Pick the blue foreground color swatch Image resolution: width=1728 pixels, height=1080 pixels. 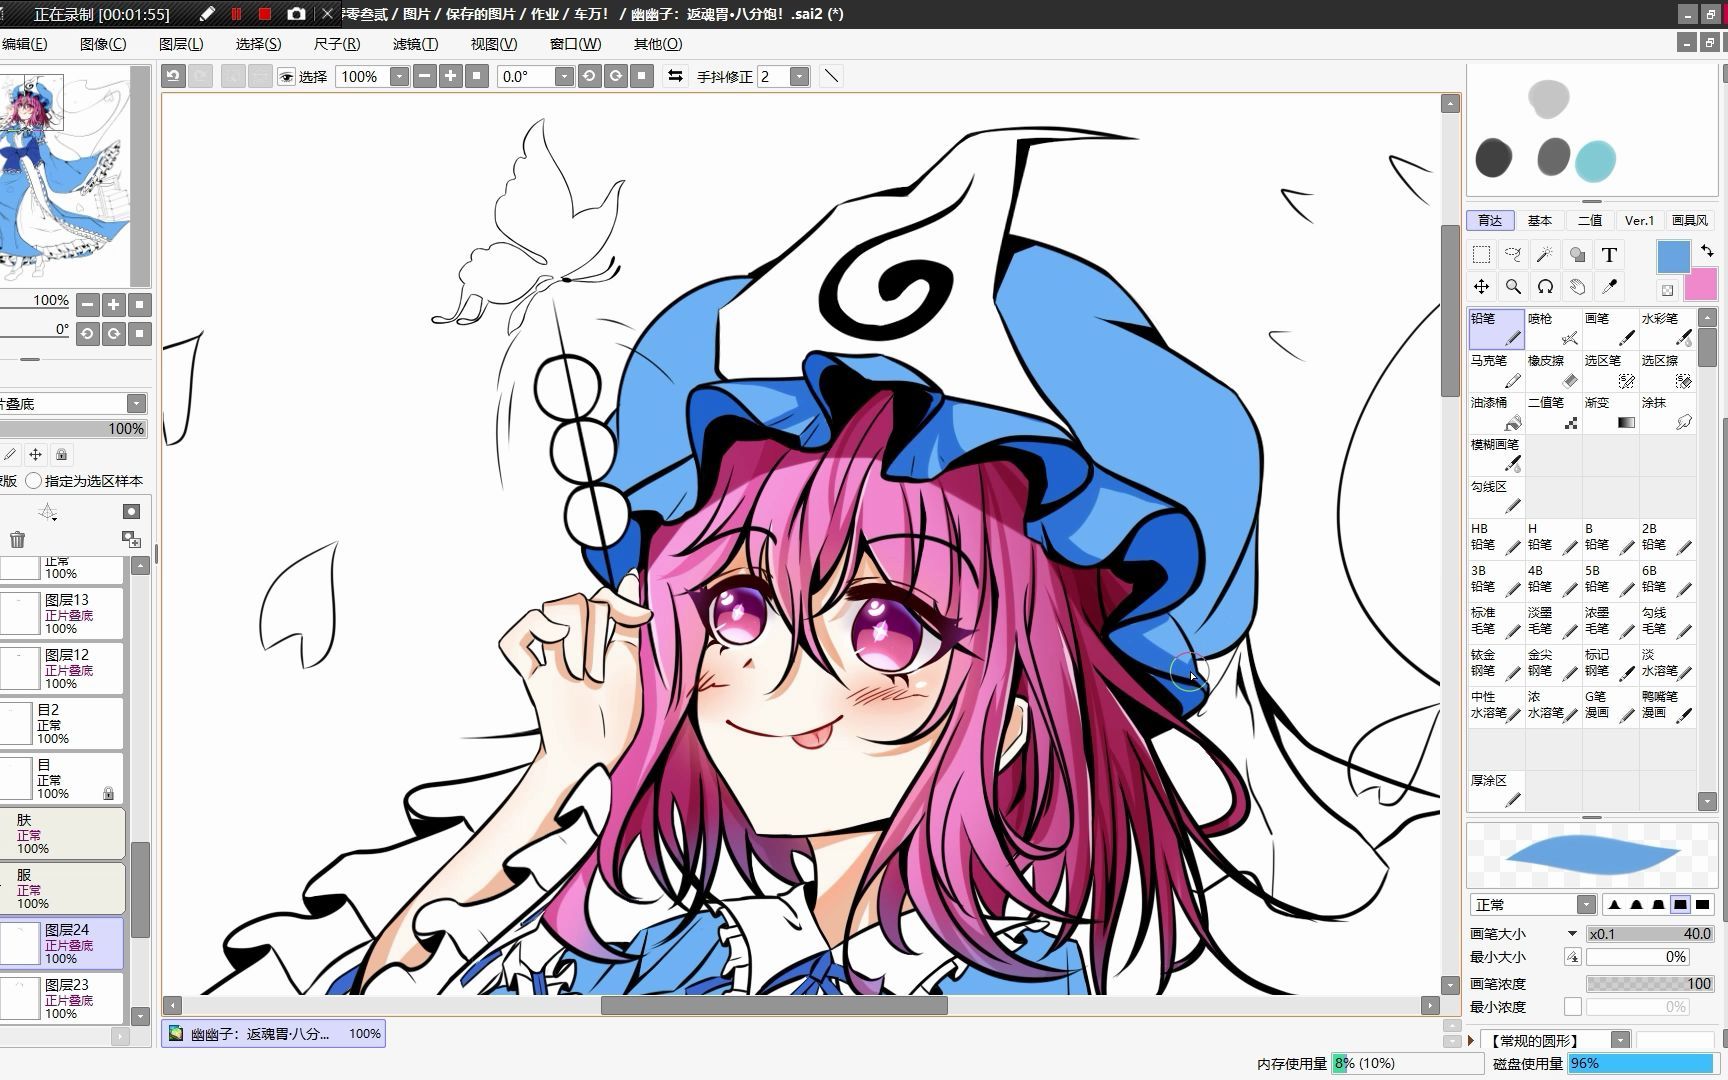coord(1673,256)
